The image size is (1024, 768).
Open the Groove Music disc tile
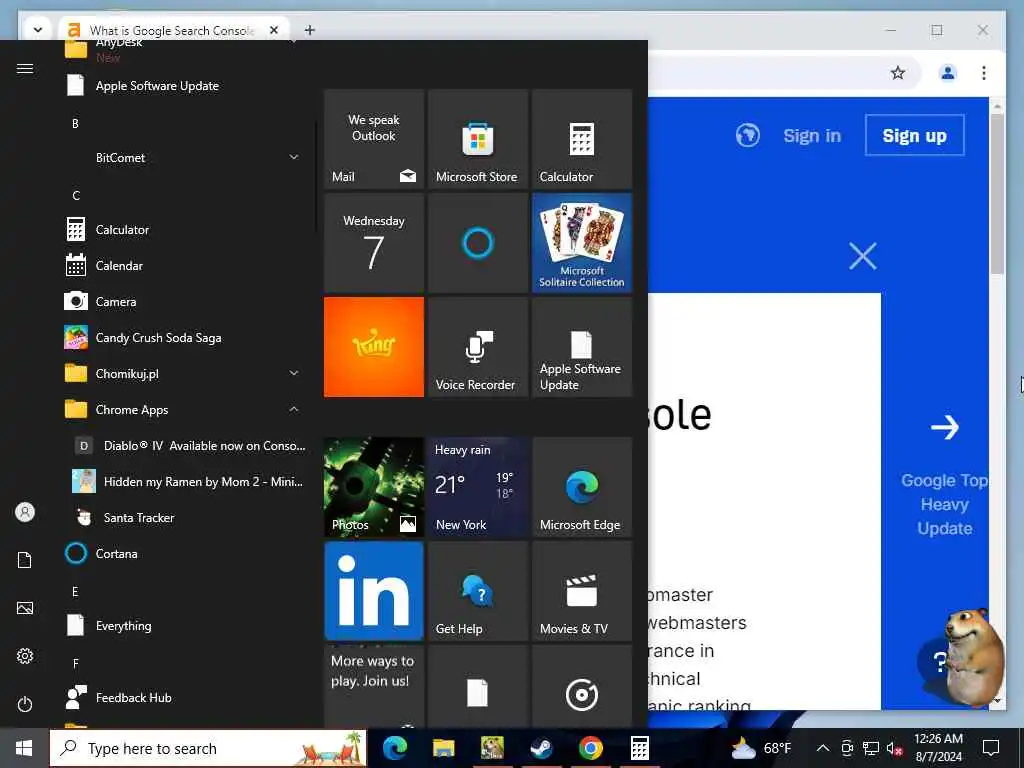pyautogui.click(x=582, y=686)
